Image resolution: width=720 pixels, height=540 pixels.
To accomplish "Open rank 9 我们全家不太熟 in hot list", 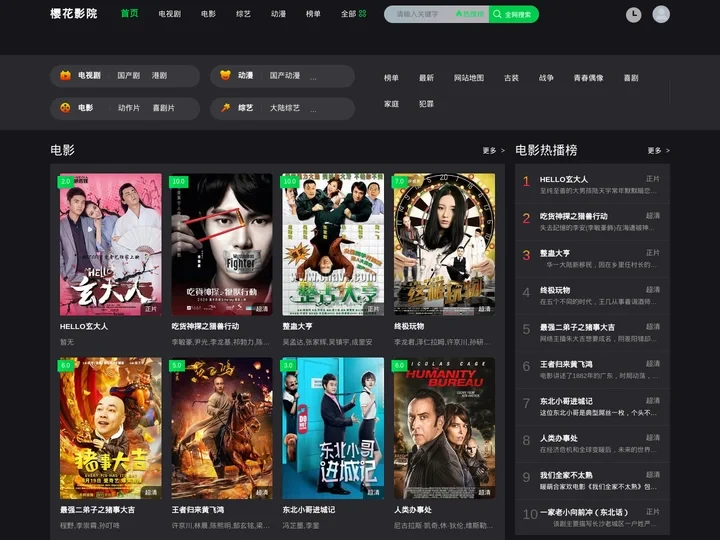I will [x=592, y=481].
